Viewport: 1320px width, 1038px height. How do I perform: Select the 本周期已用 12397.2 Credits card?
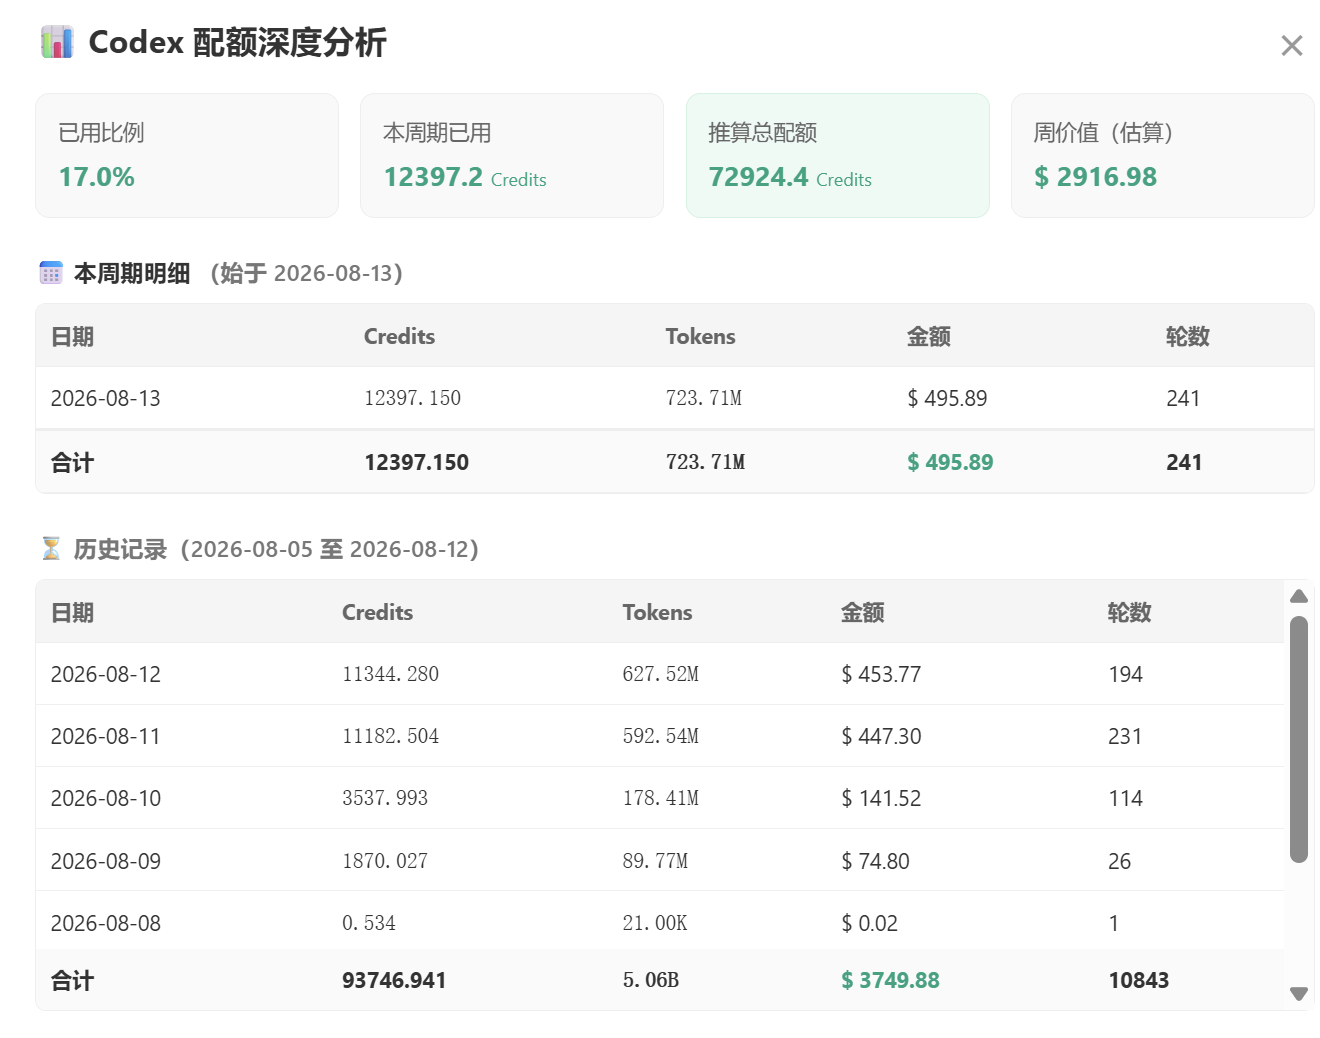(x=512, y=155)
